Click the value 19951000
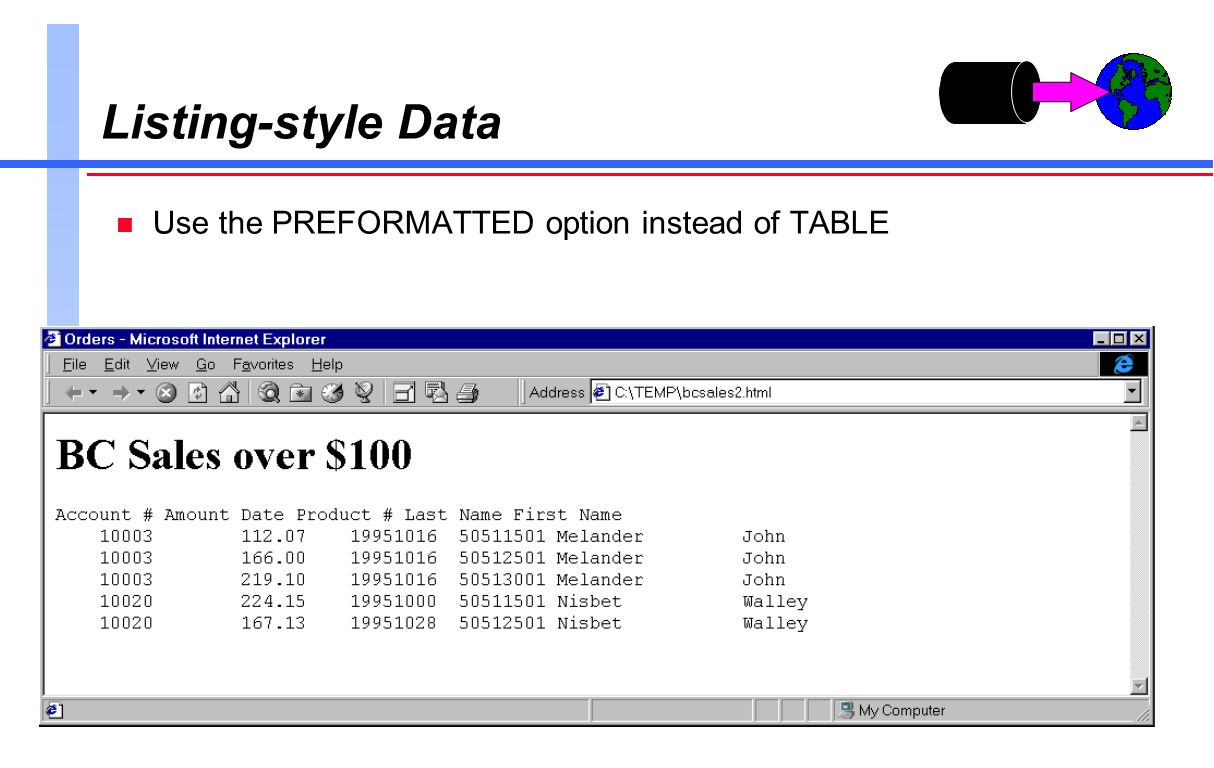The image size is (1214, 768). (x=393, y=602)
